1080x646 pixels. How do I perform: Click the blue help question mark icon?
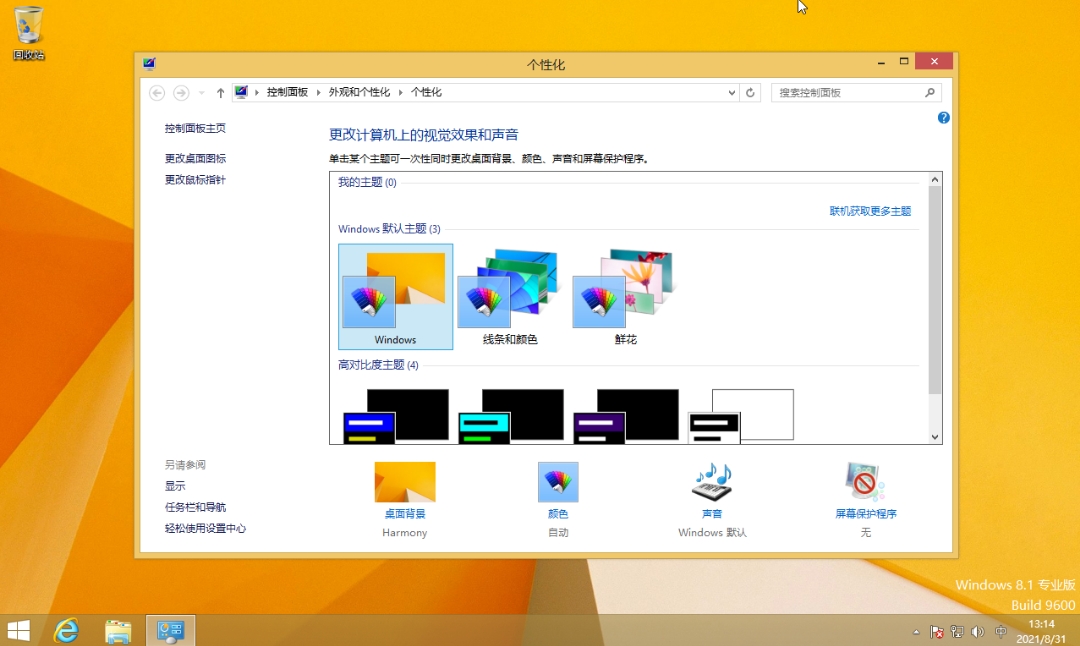[943, 118]
